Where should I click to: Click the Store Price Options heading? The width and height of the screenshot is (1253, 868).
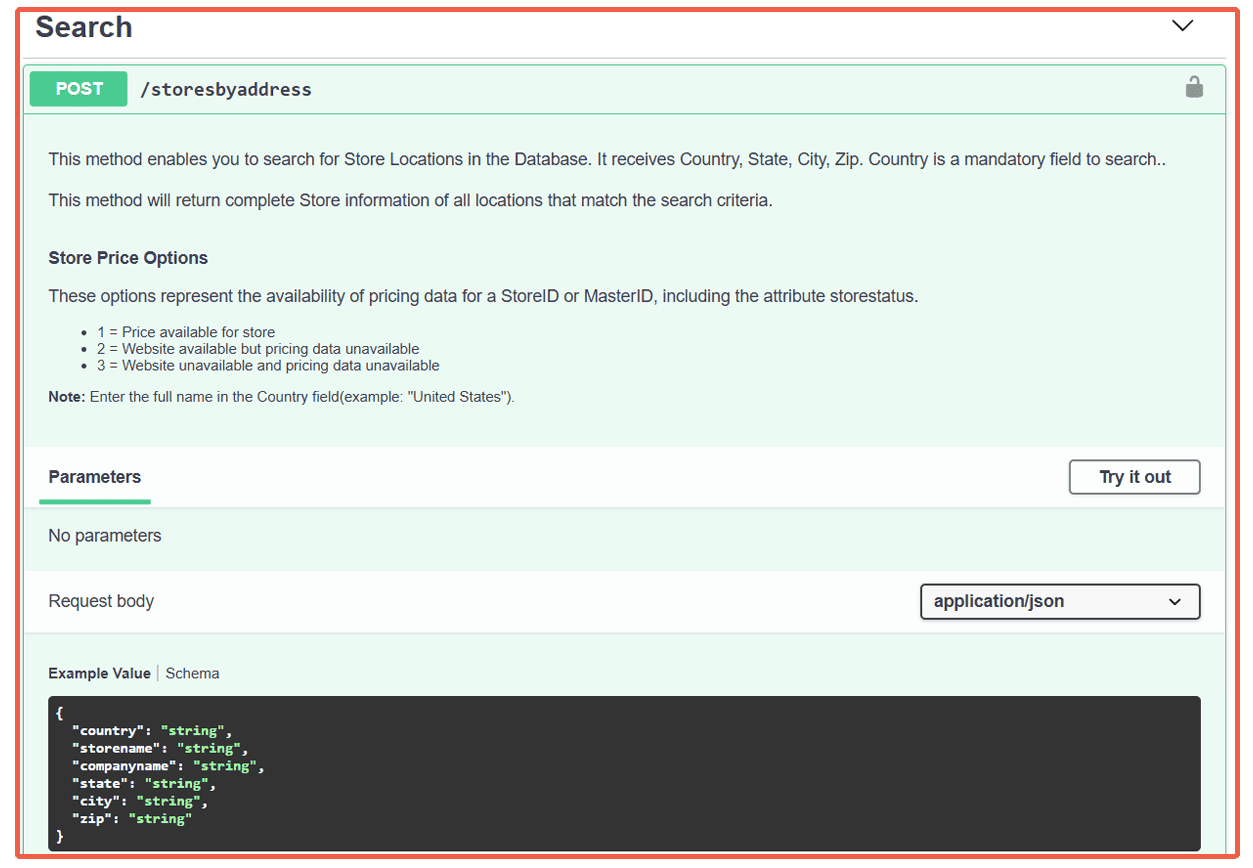[128, 258]
